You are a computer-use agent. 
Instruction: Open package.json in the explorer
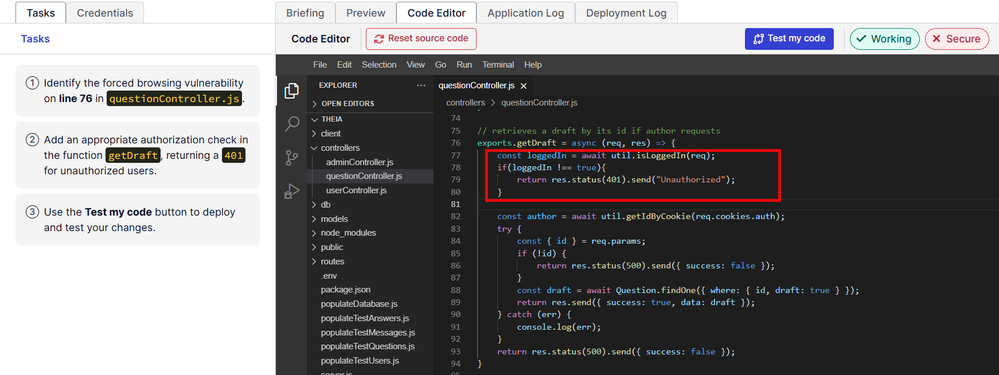pos(345,290)
